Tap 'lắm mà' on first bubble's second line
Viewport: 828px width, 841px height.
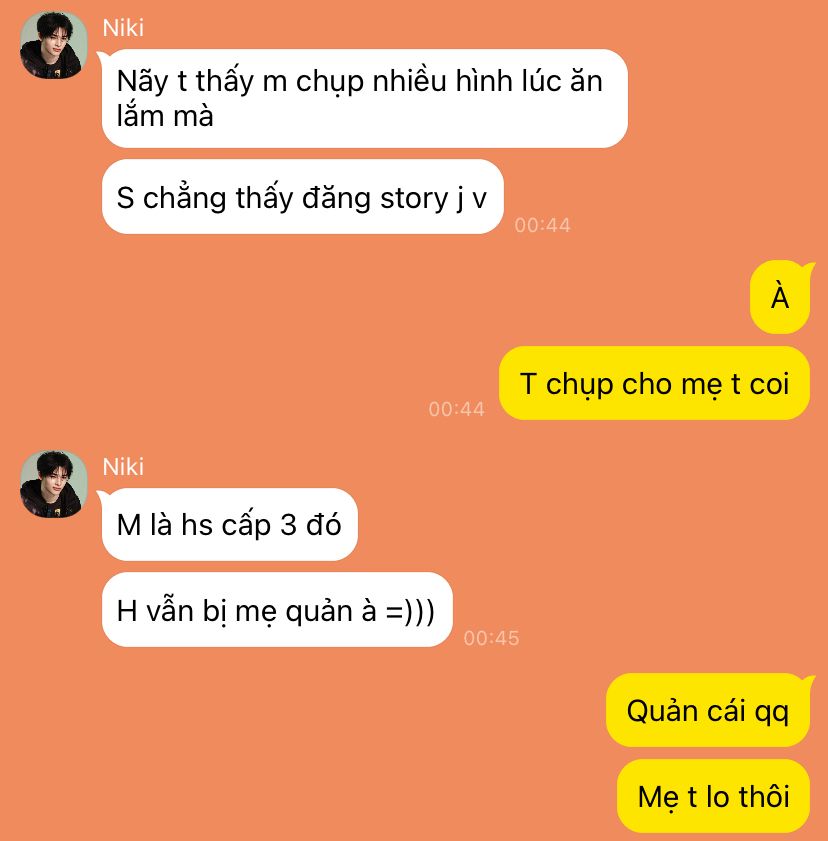pyautogui.click(x=165, y=116)
